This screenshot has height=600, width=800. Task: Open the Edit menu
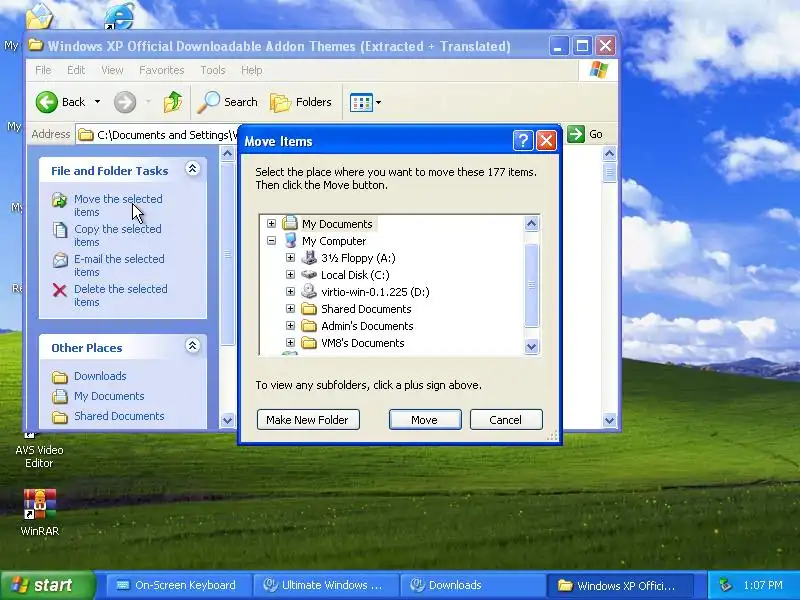click(76, 70)
